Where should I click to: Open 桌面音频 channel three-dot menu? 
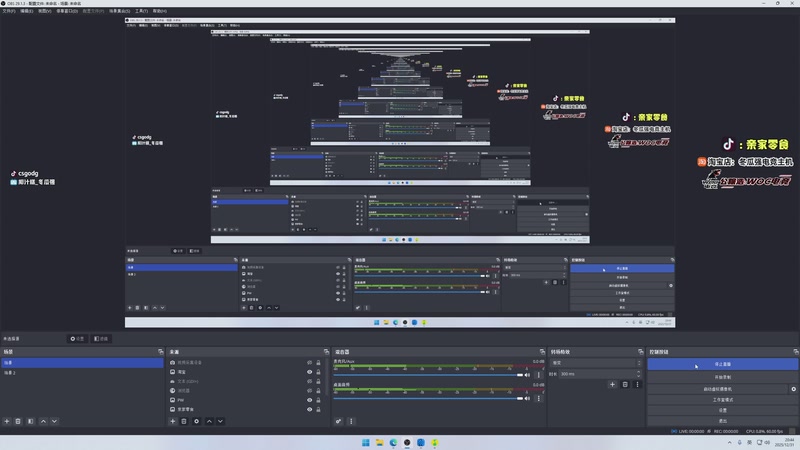538,398
